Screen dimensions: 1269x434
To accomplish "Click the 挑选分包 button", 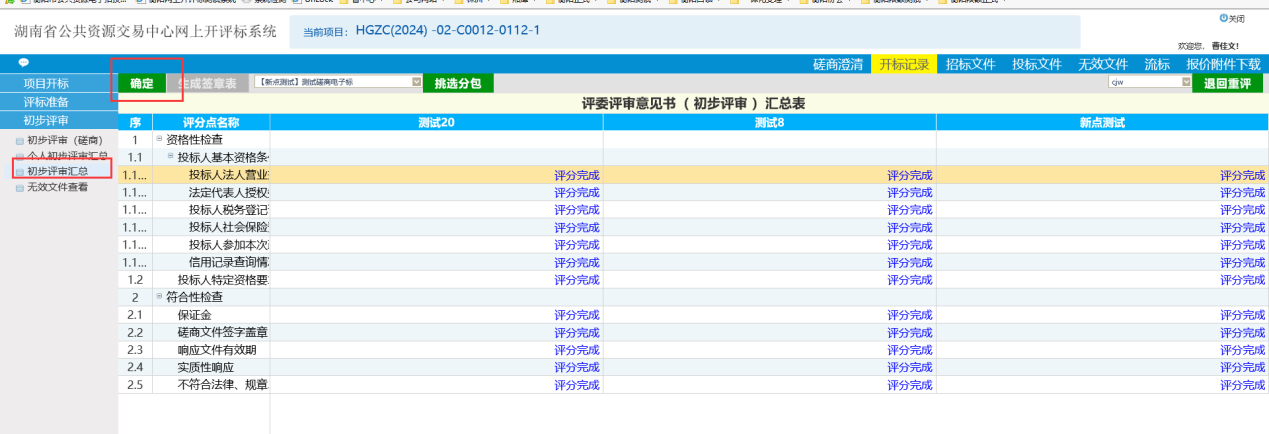I will point(458,83).
